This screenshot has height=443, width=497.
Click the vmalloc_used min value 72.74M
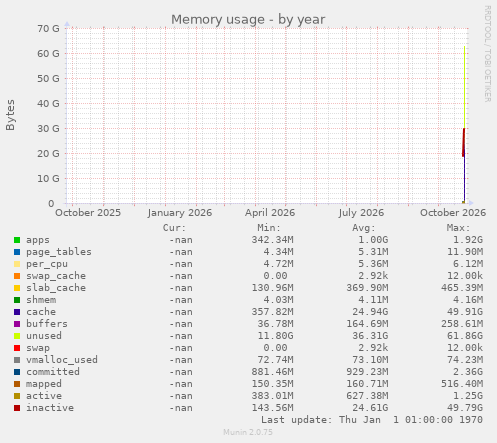(x=275, y=360)
